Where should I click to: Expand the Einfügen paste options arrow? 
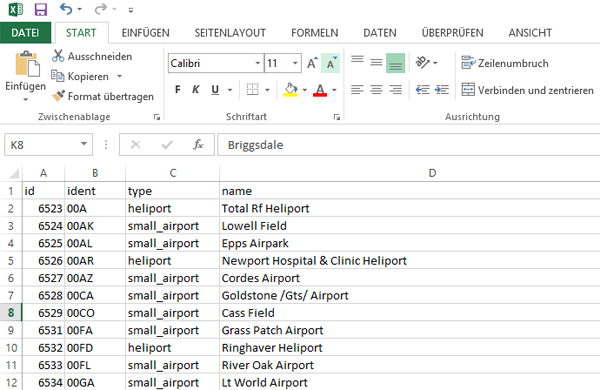(26, 100)
